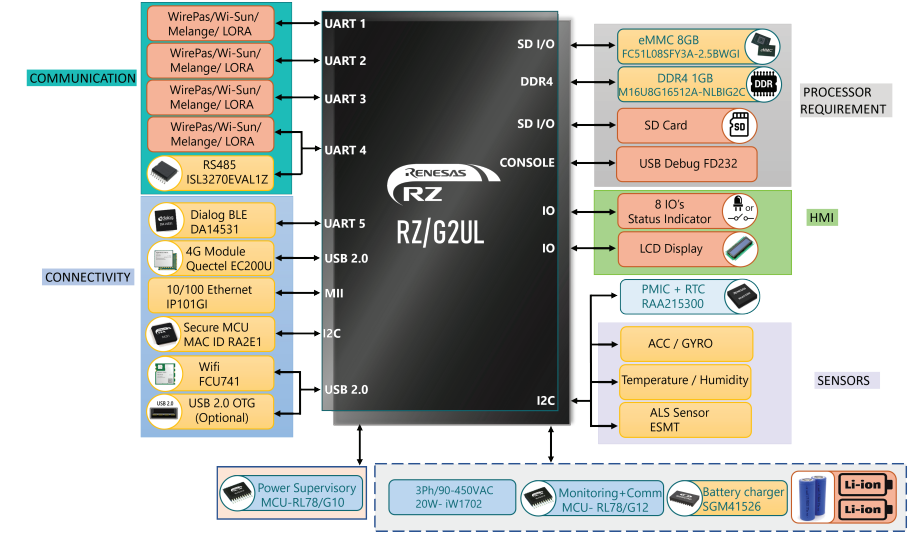Click the 8 IO's Status Indicator block
The image size is (921, 533).
[x=687, y=212]
